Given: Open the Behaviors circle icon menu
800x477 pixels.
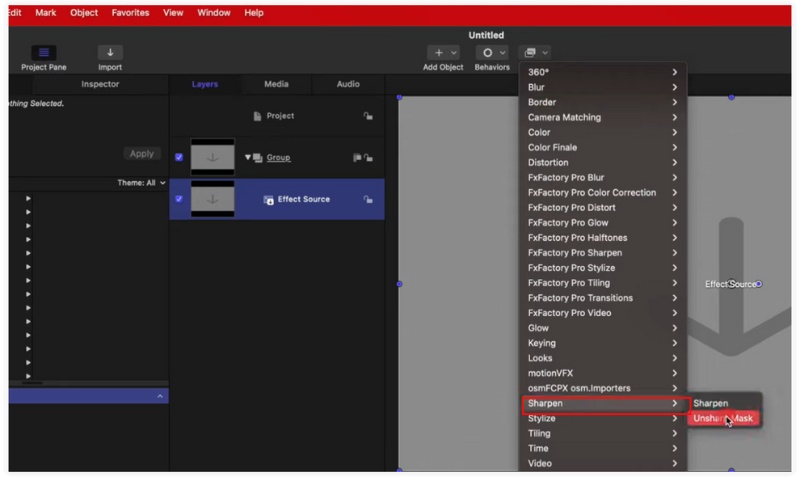Looking at the screenshot, I should coord(490,53).
